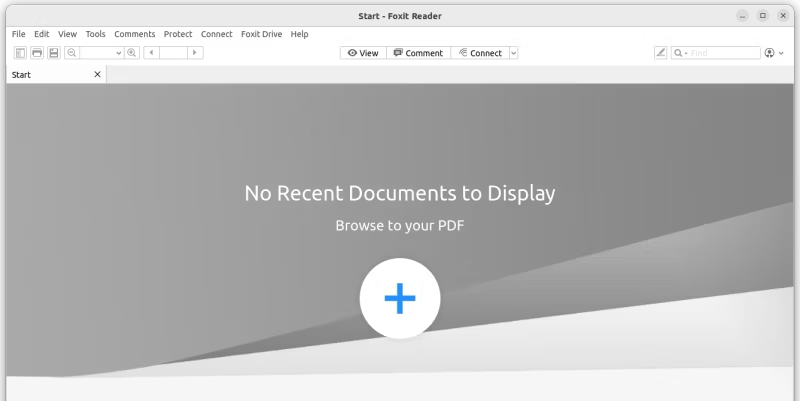Open the Connect menu in menu bar

coord(216,34)
